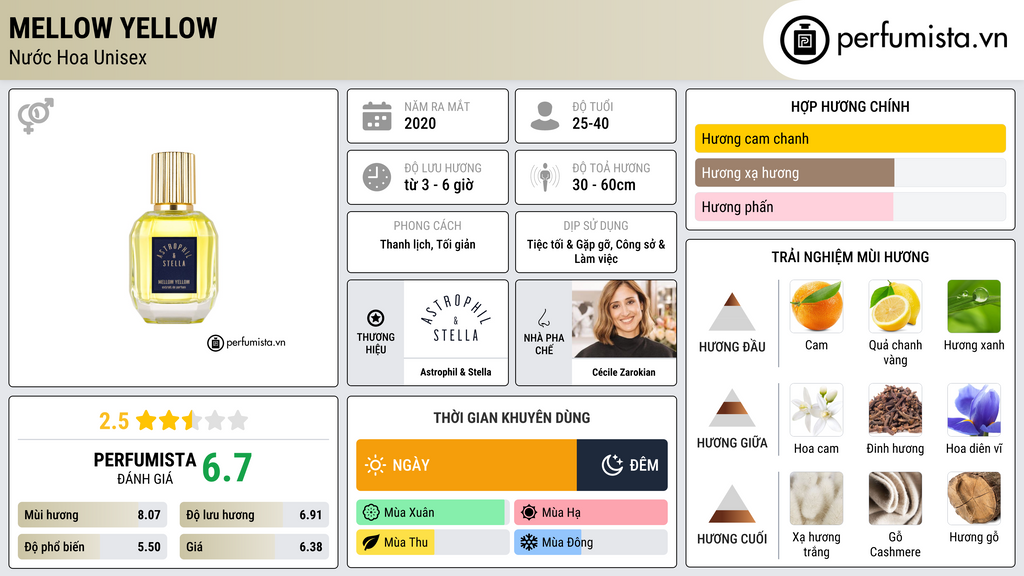Click the dark Đêm time bar
The height and width of the screenshot is (576, 1024).
click(x=622, y=465)
